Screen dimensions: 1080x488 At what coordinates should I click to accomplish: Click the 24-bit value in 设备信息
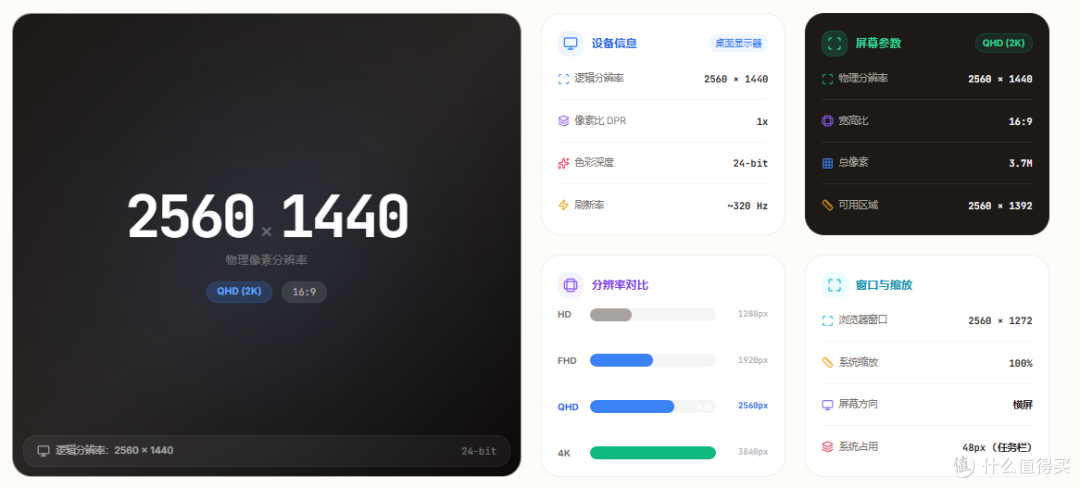point(750,164)
